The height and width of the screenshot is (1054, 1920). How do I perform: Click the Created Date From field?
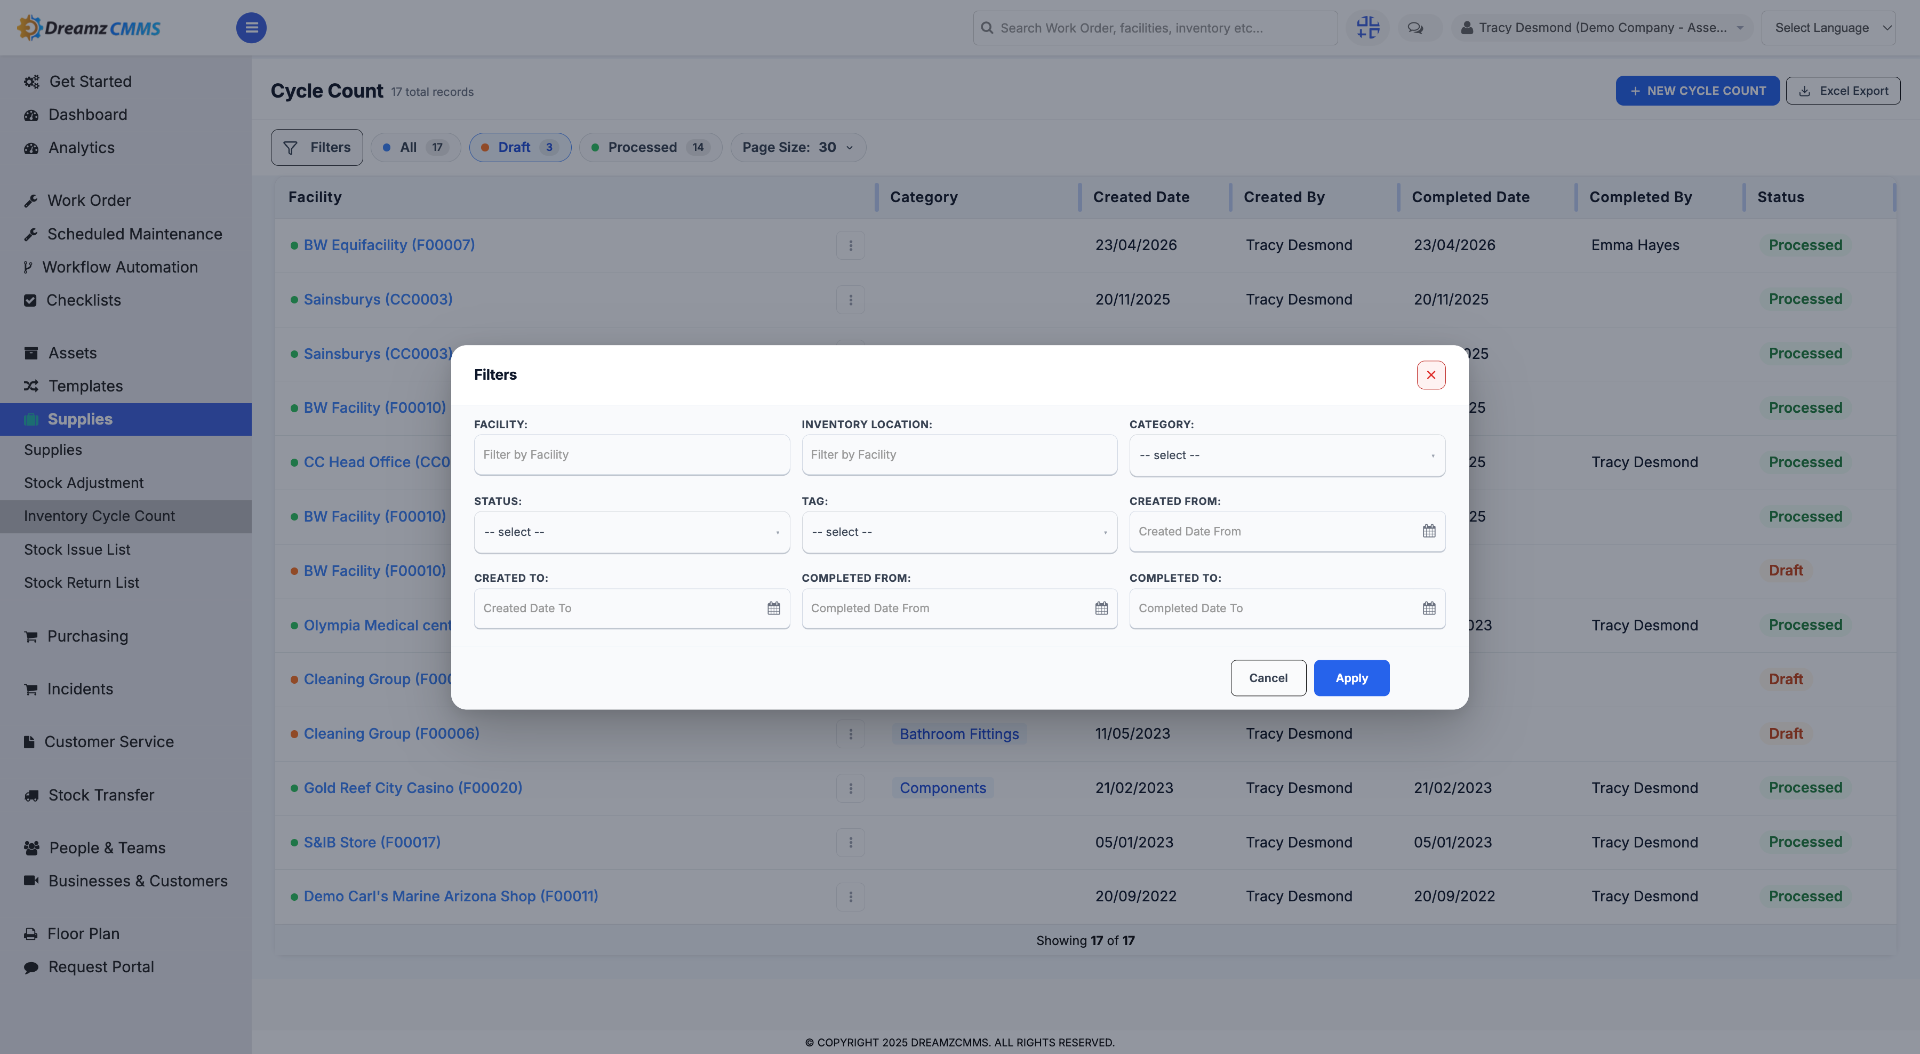pos(1287,532)
